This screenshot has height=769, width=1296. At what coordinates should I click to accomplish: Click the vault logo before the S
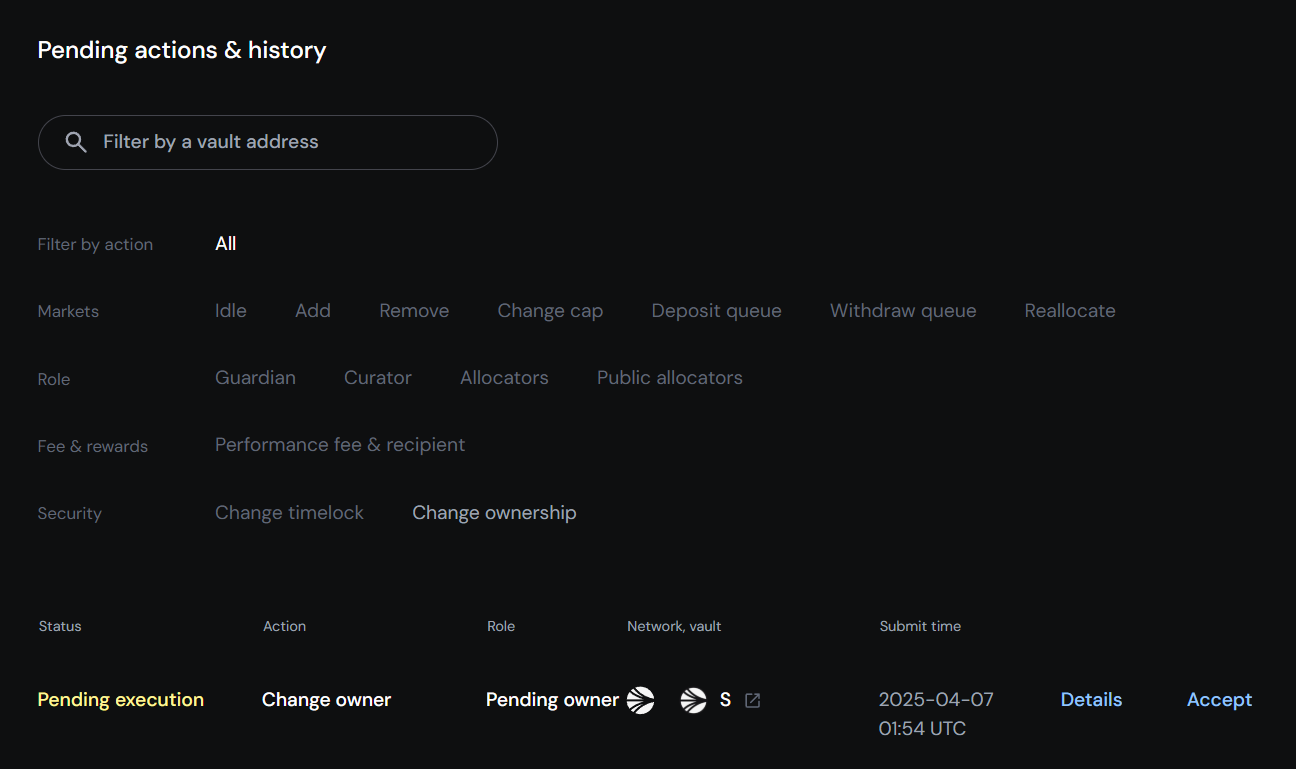point(693,700)
